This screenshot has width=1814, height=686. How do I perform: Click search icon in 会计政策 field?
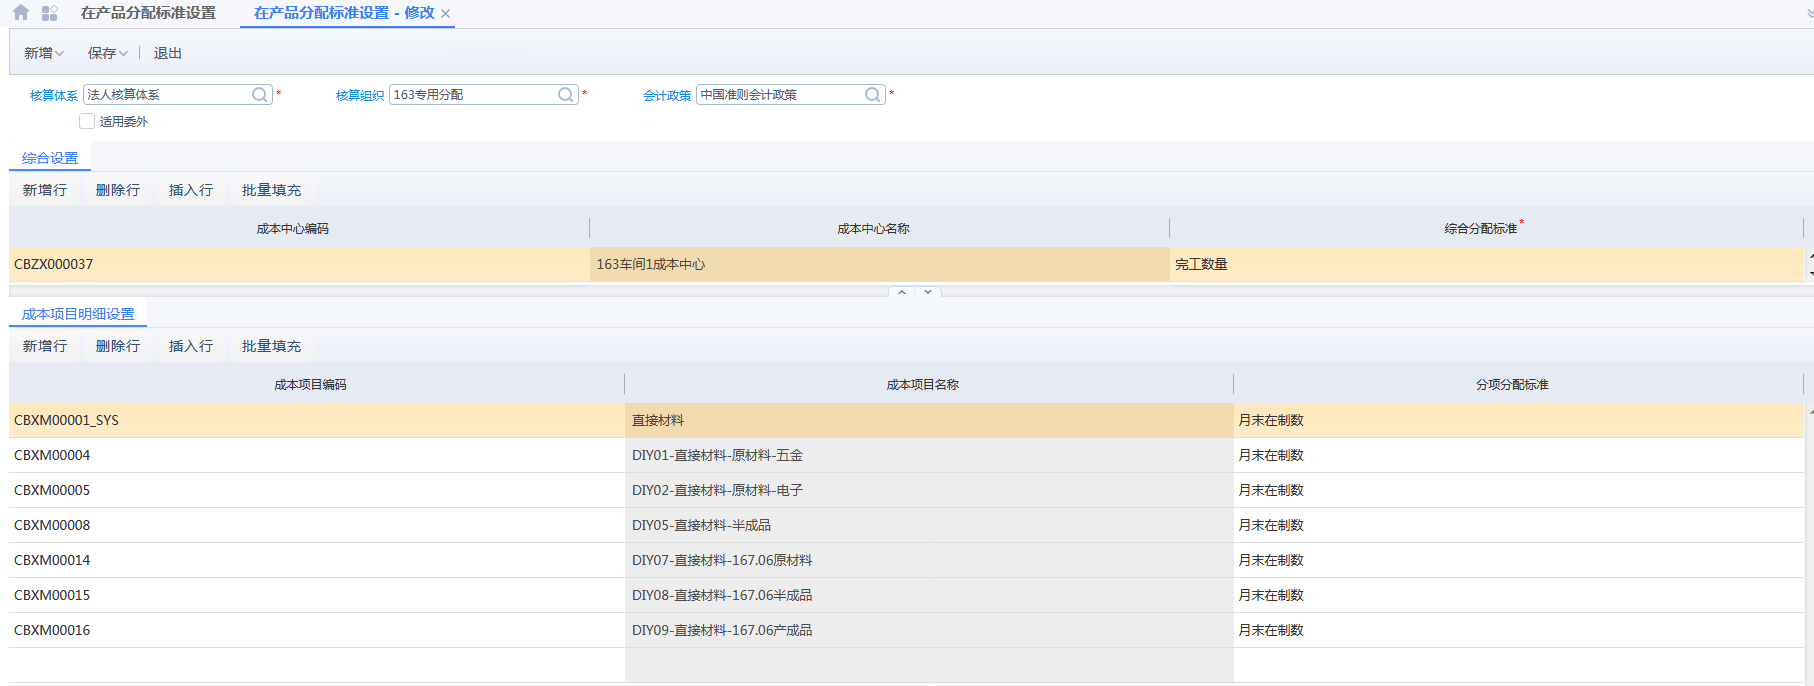873,95
